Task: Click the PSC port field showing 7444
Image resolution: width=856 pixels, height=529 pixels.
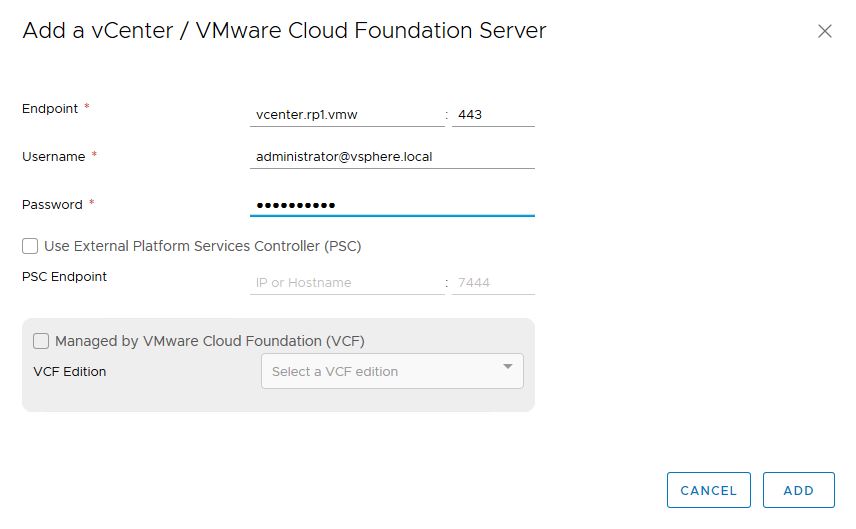Action: [x=492, y=283]
